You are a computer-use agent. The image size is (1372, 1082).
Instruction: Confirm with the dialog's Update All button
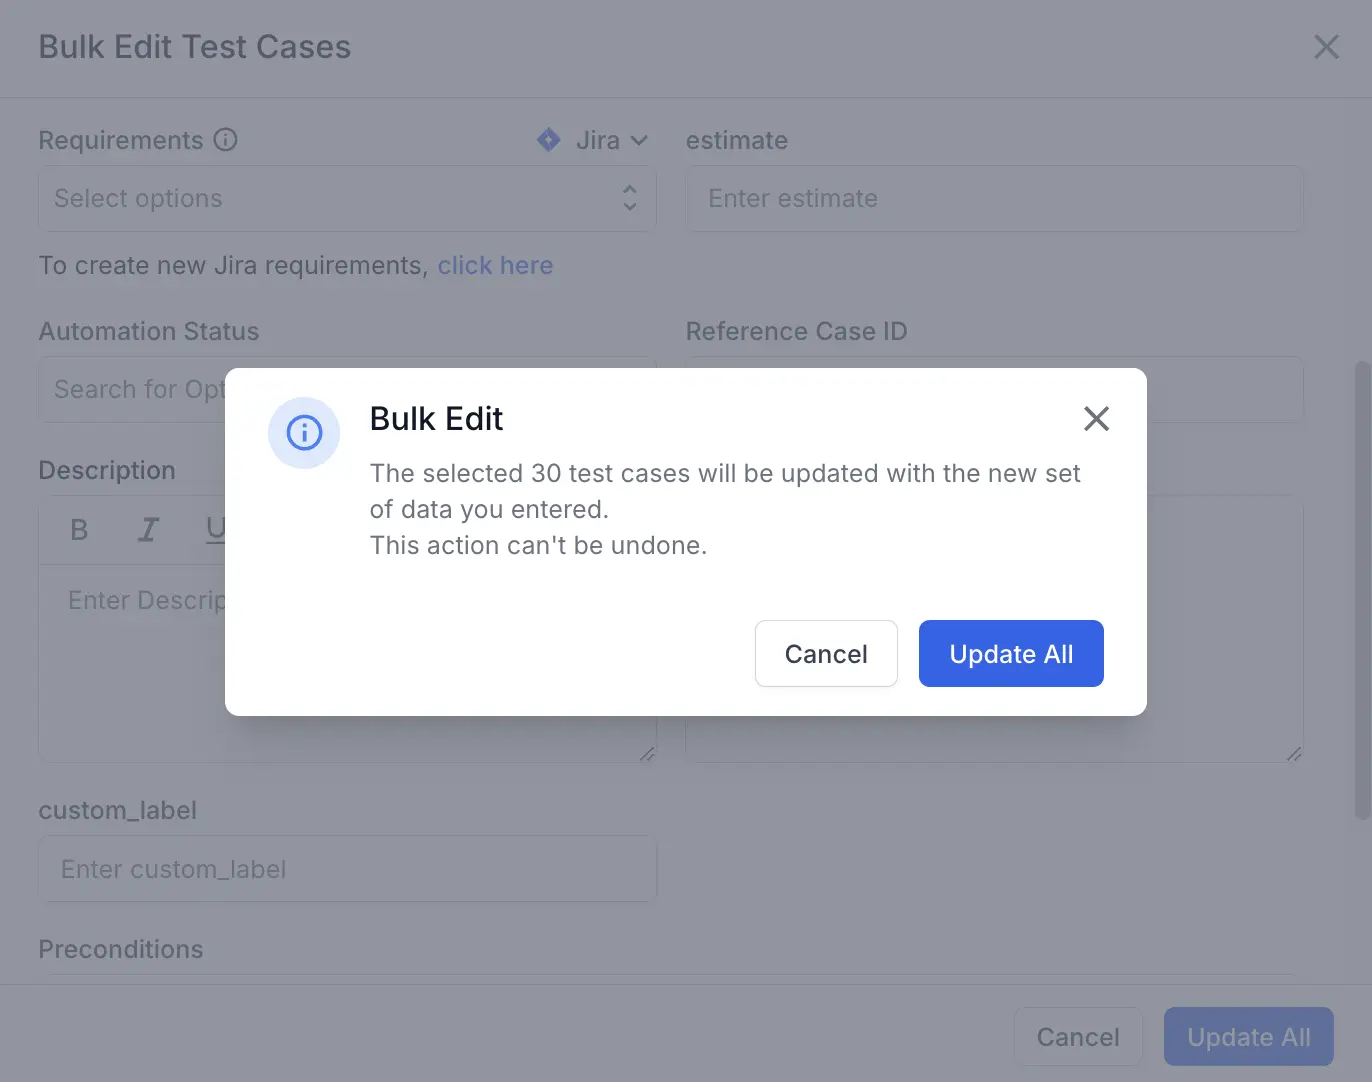[1010, 654]
